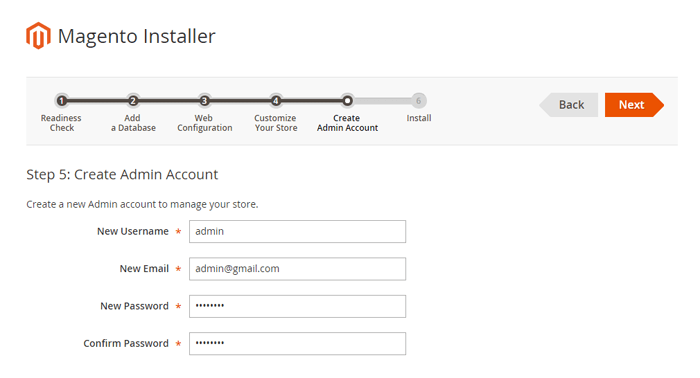Click the Create Admin Account step label
This screenshot has width=700, height=378.
coord(347,123)
